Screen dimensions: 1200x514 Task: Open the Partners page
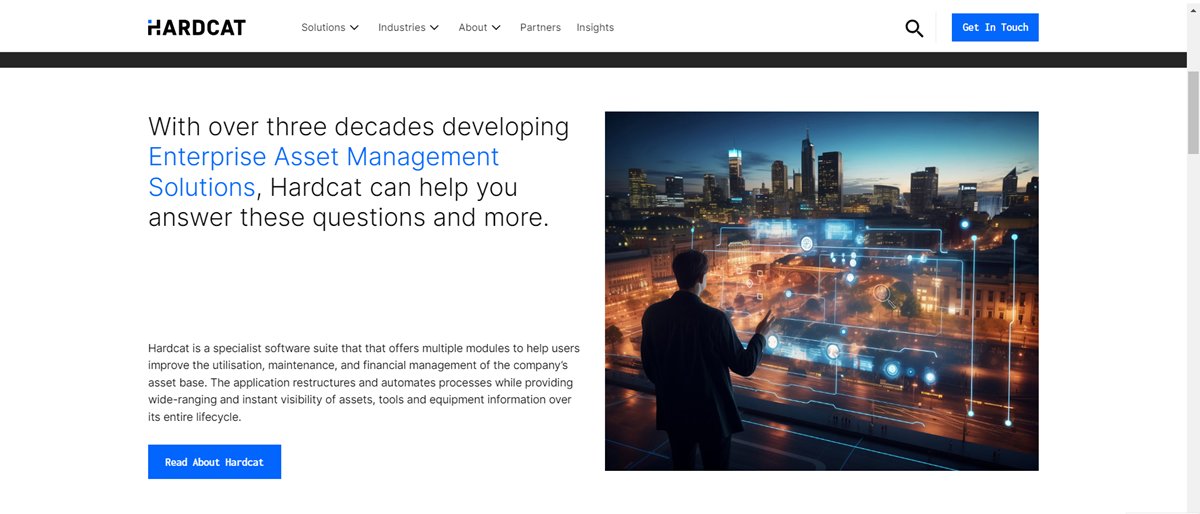pos(540,27)
